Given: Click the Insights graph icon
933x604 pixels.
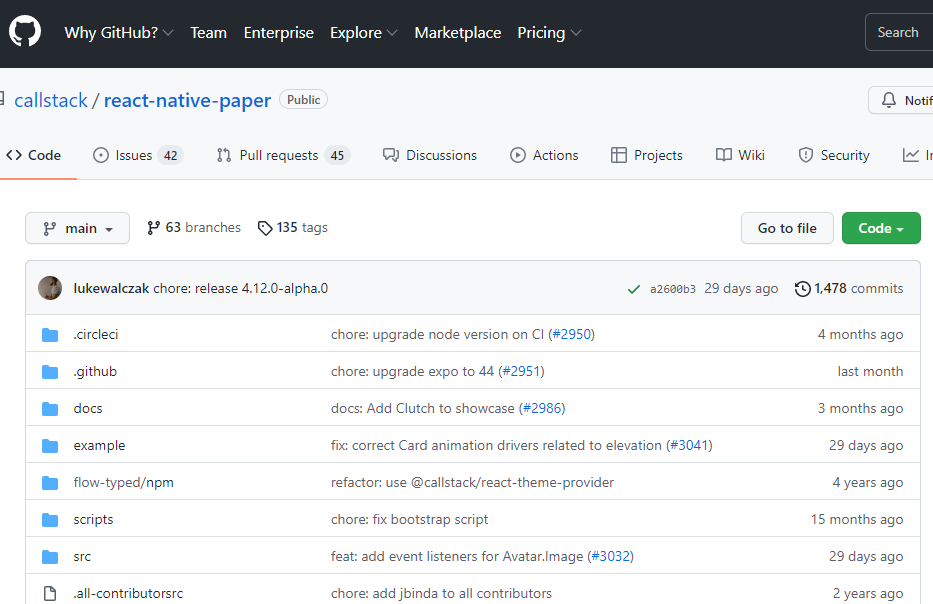Looking at the screenshot, I should (x=910, y=155).
